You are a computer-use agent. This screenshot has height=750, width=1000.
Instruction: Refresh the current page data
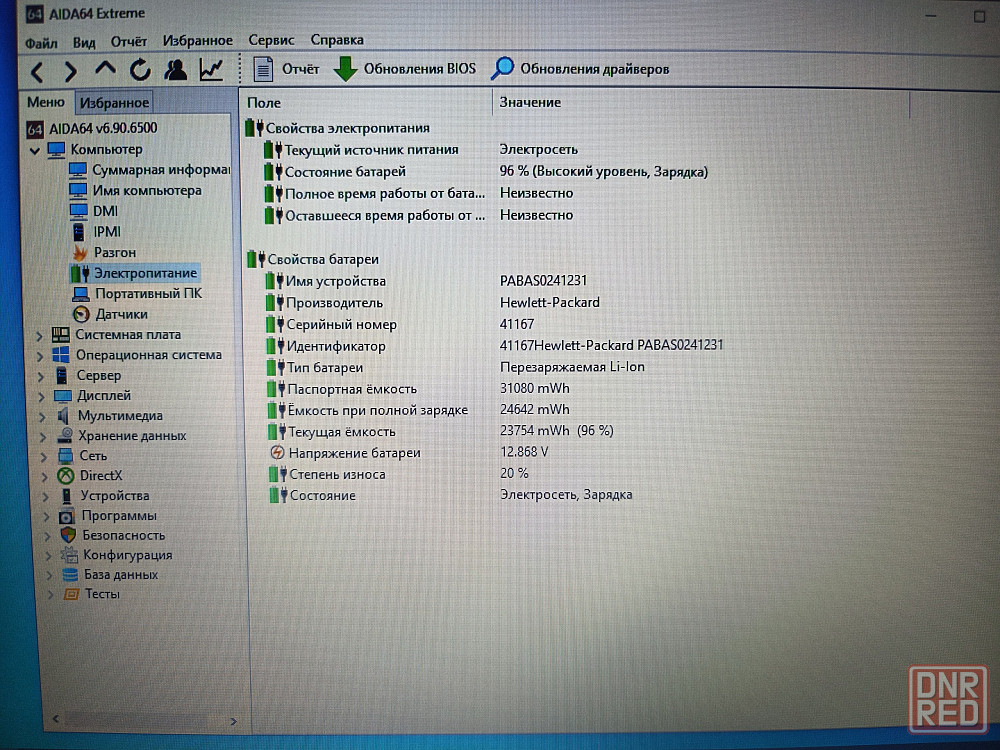(x=140, y=70)
